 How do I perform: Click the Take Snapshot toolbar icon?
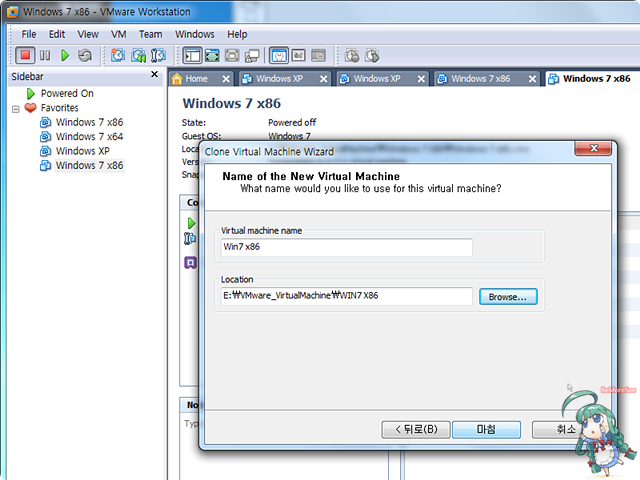[118, 55]
